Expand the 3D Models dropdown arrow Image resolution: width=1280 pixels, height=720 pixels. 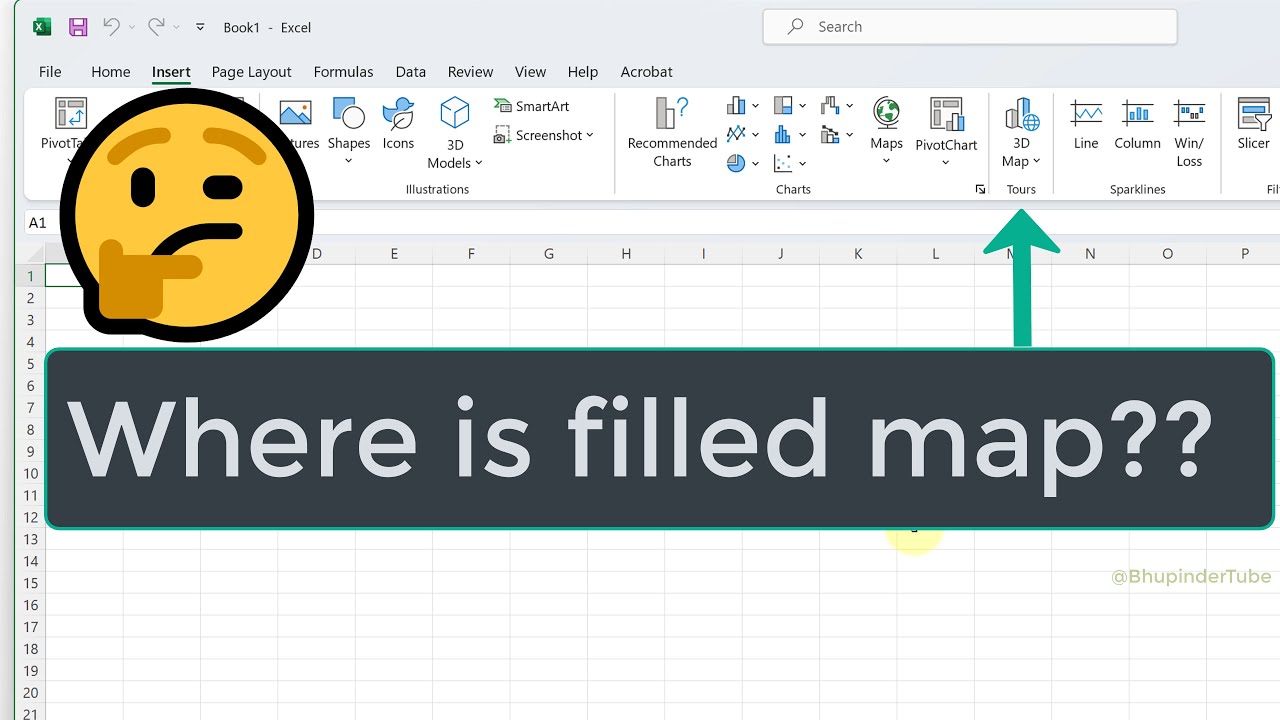click(x=479, y=163)
